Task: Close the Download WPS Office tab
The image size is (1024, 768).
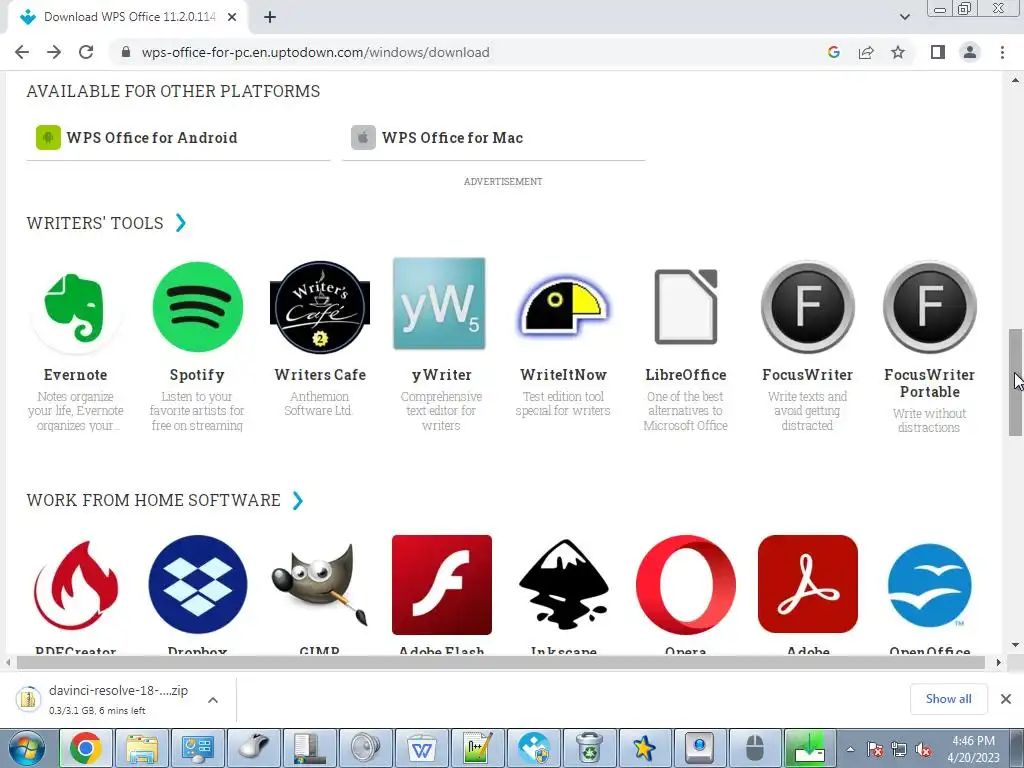Action: (232, 17)
